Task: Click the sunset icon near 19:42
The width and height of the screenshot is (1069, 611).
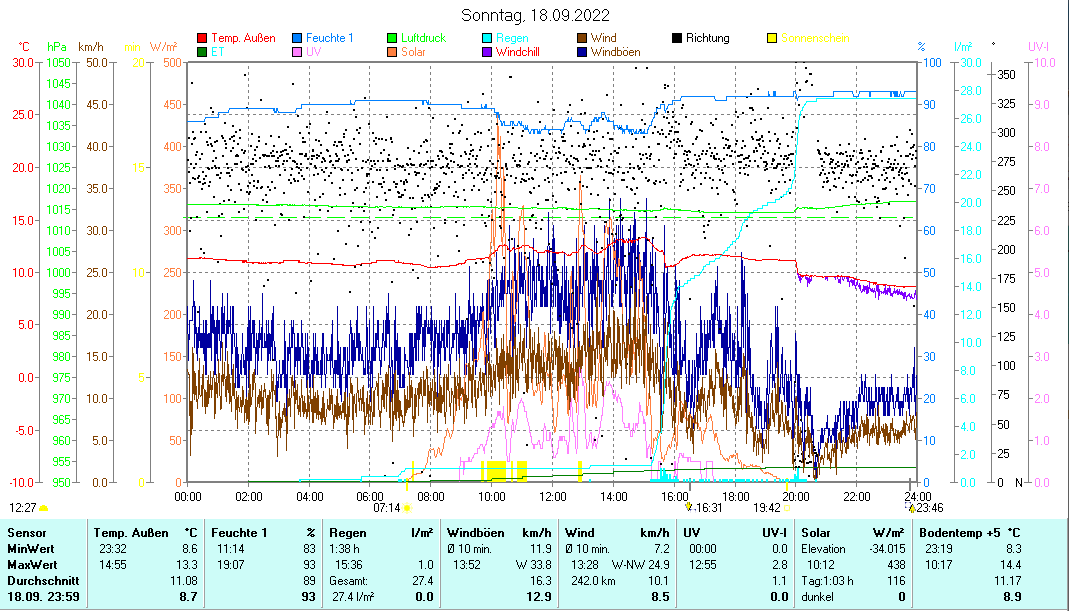Action: [x=787, y=508]
